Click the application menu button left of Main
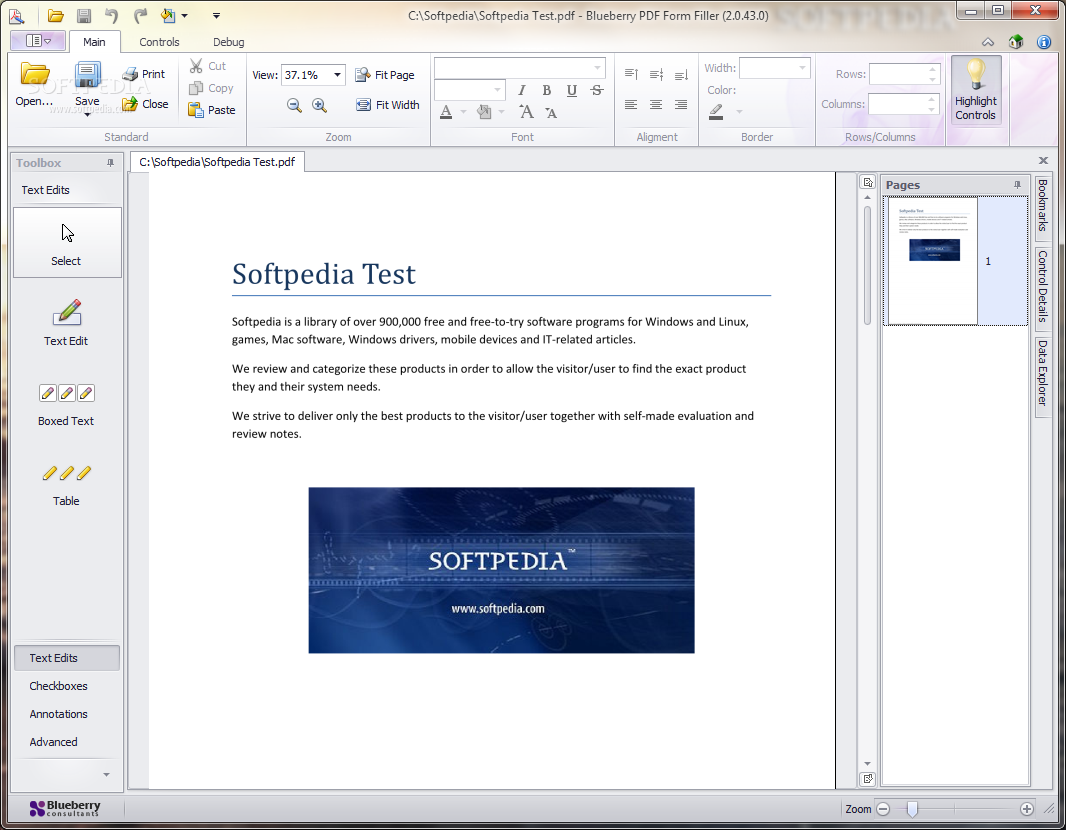Viewport: 1066px width, 830px height. point(37,41)
